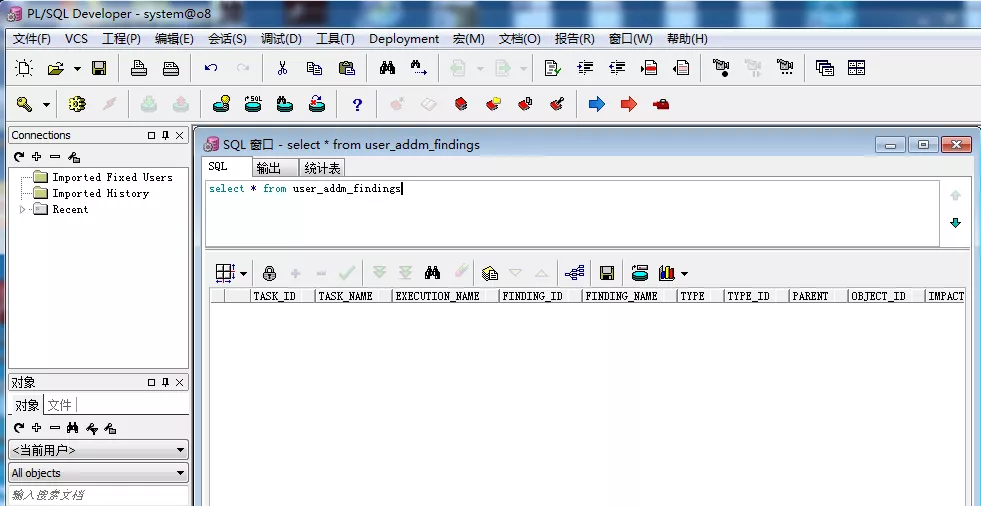Viewport: 981px width, 506px height.
Task: Click the Find binoculars icon in main toolbar
Action: pos(387,68)
